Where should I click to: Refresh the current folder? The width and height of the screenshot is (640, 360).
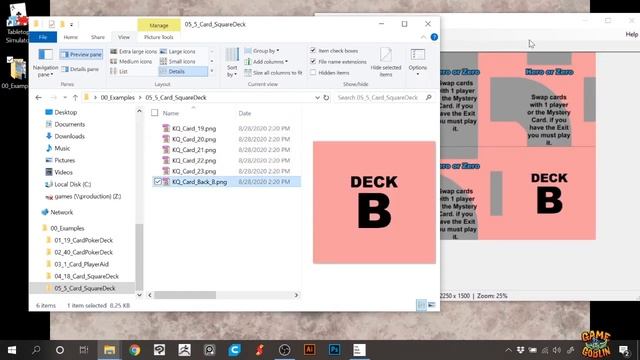(326, 98)
